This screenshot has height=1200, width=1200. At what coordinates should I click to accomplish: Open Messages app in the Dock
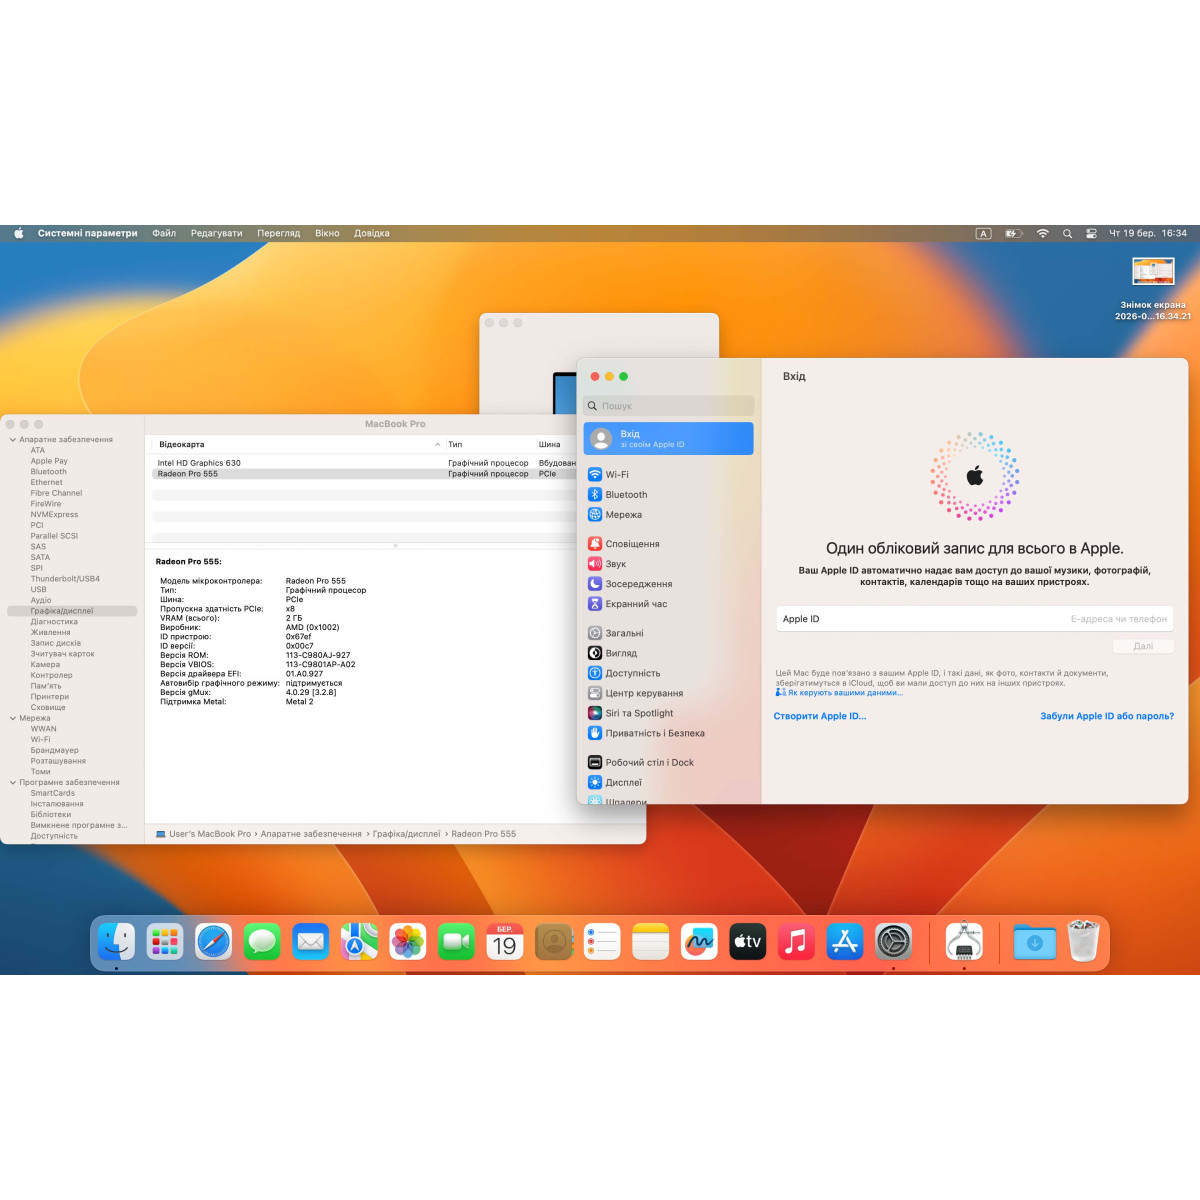pos(262,941)
